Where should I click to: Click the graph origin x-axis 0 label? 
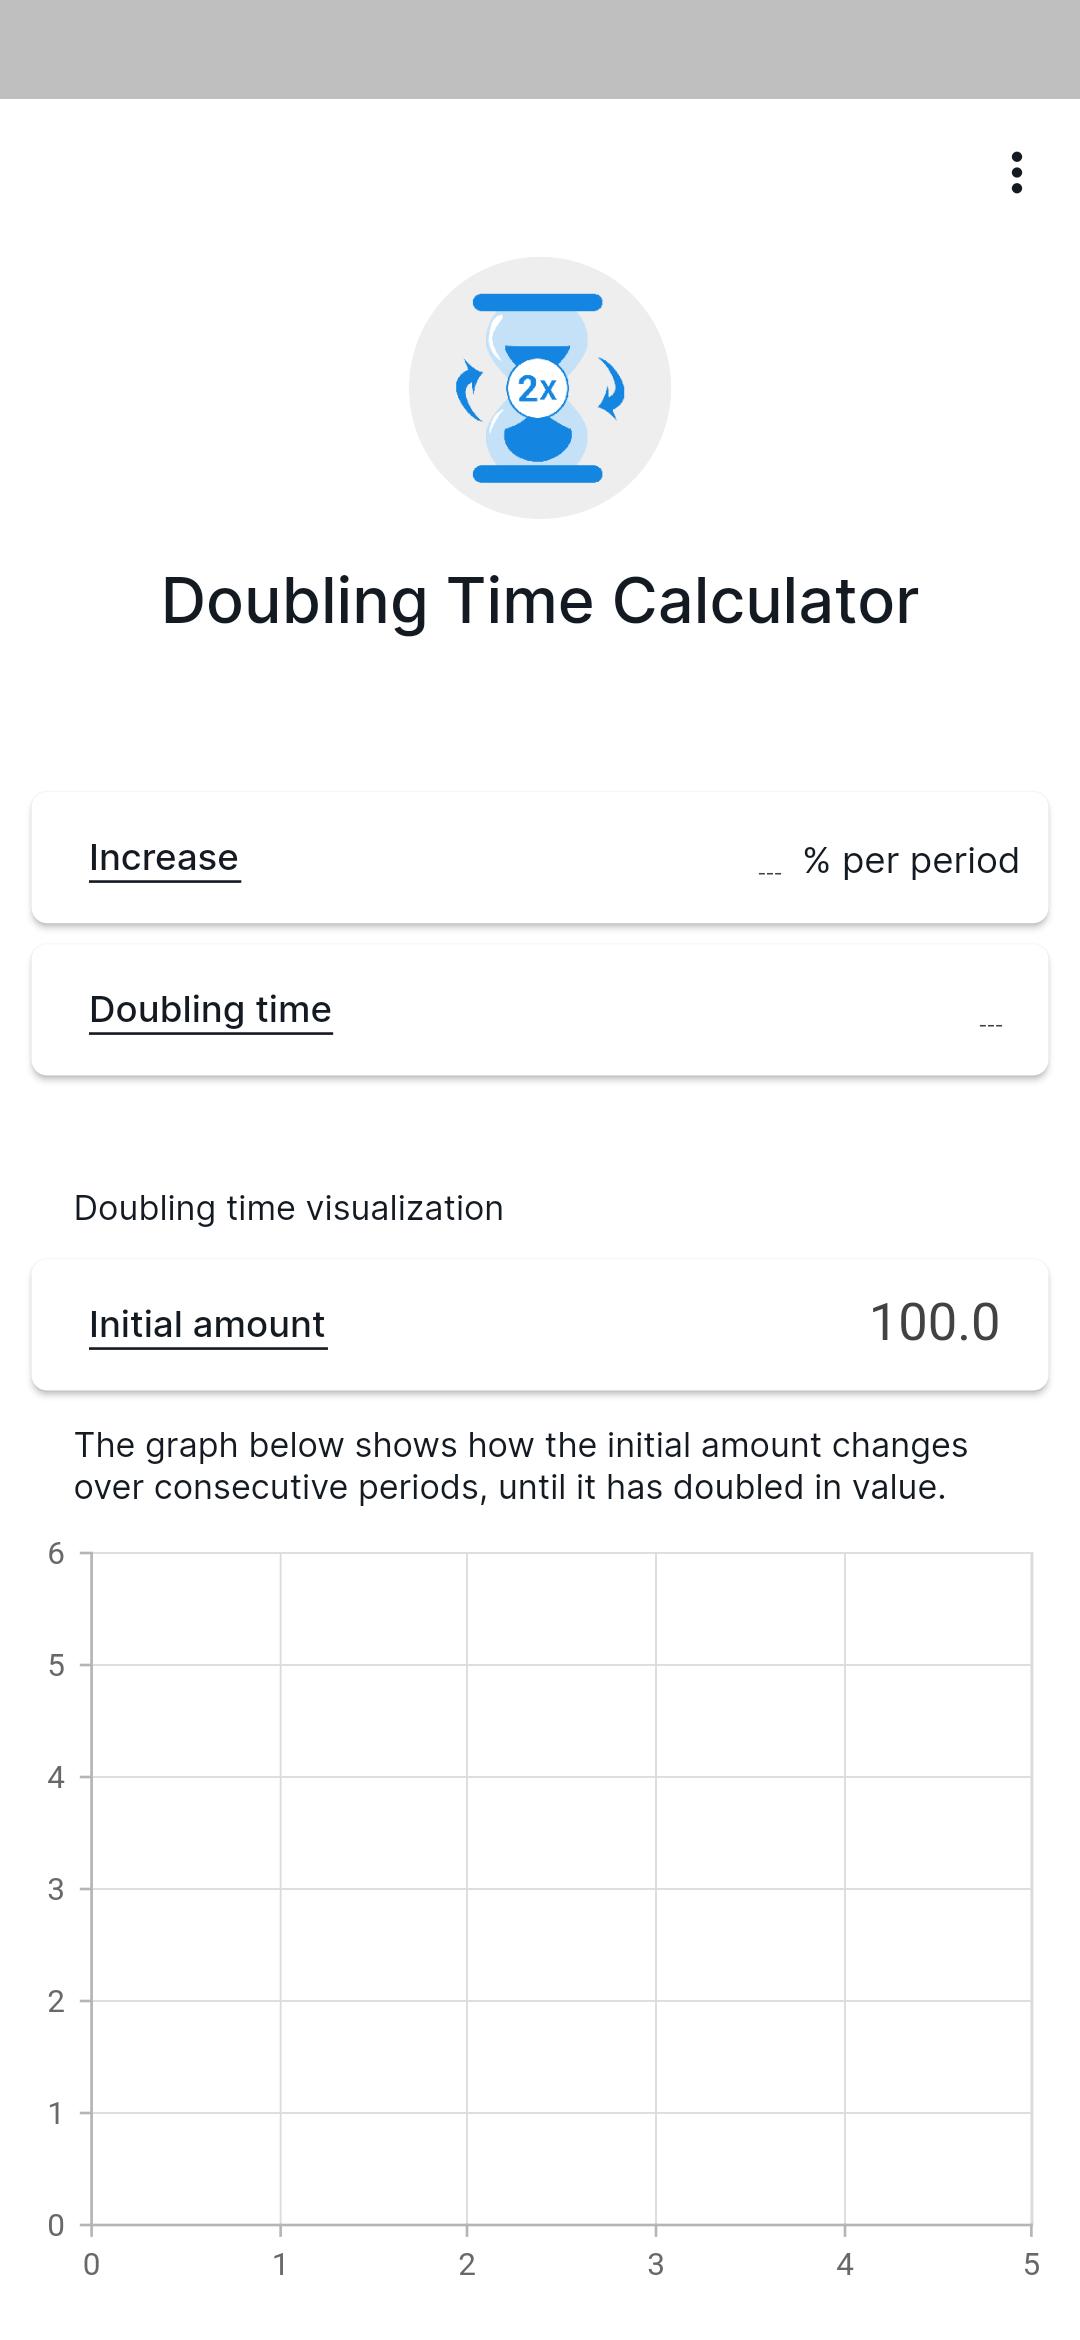tap(91, 2264)
